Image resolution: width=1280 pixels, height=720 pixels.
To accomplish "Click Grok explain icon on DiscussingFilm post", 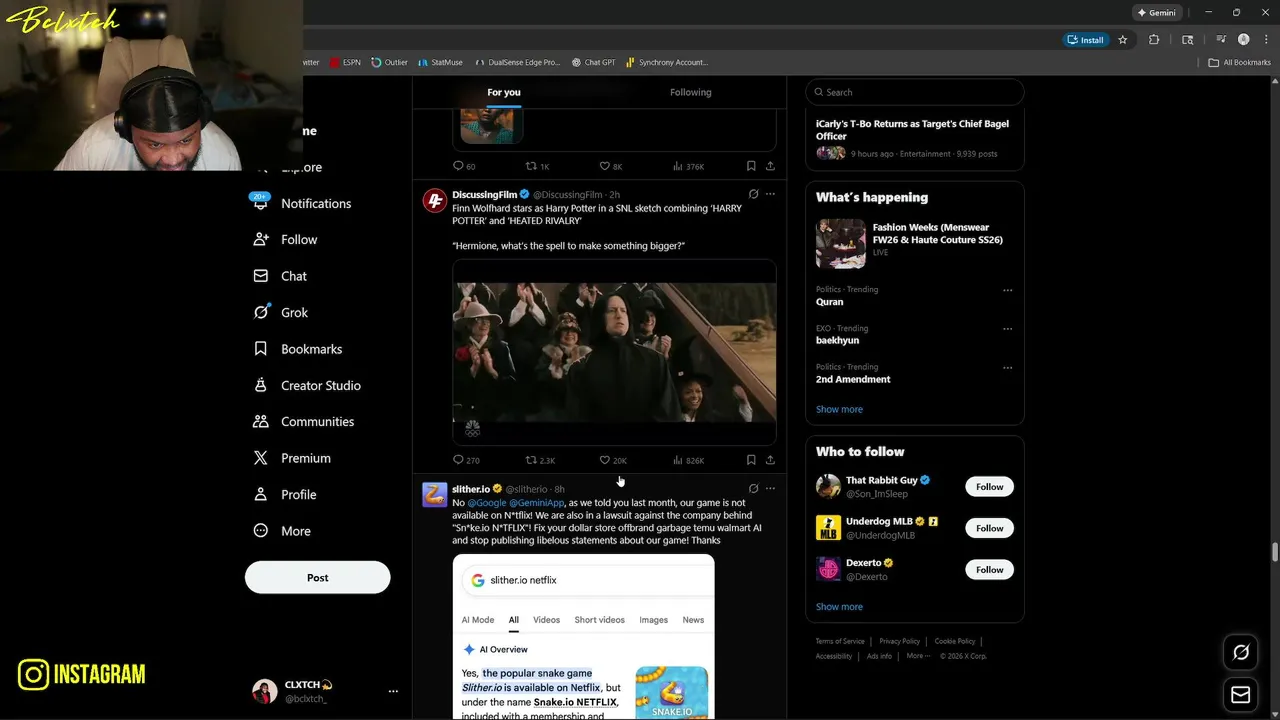I will pyautogui.click(x=753, y=194).
